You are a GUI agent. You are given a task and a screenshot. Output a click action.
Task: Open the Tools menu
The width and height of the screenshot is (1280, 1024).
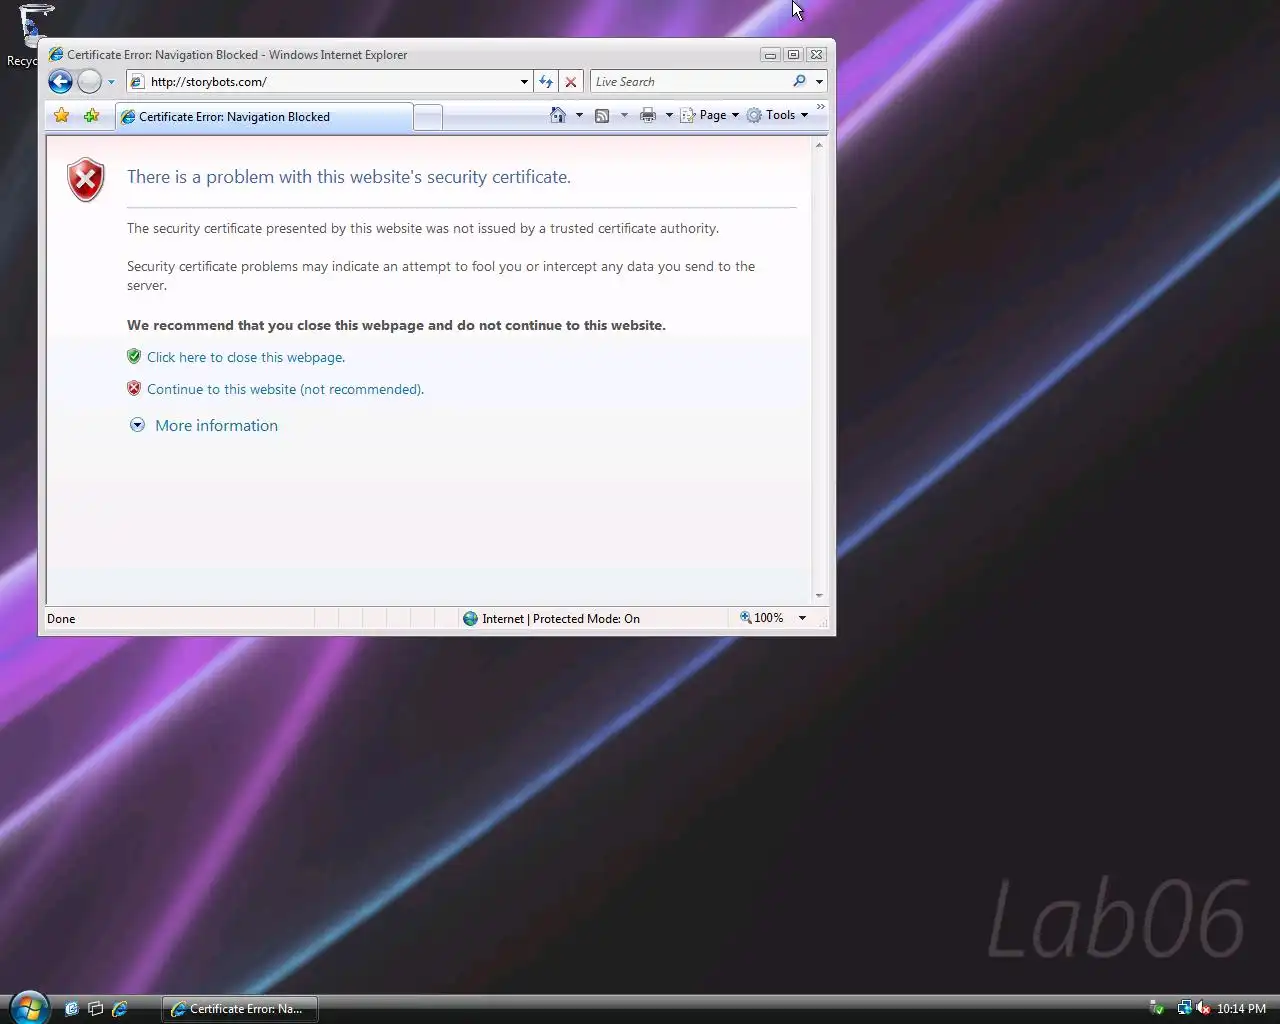[x=778, y=115]
